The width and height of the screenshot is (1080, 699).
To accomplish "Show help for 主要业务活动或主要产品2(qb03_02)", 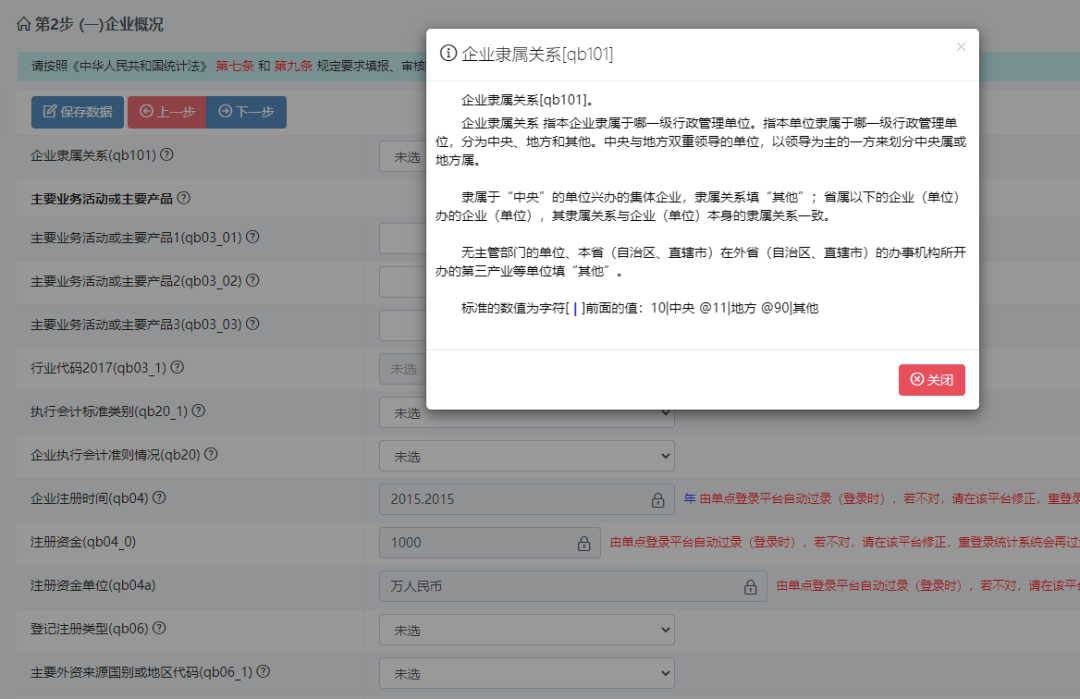I will pyautogui.click(x=253, y=280).
